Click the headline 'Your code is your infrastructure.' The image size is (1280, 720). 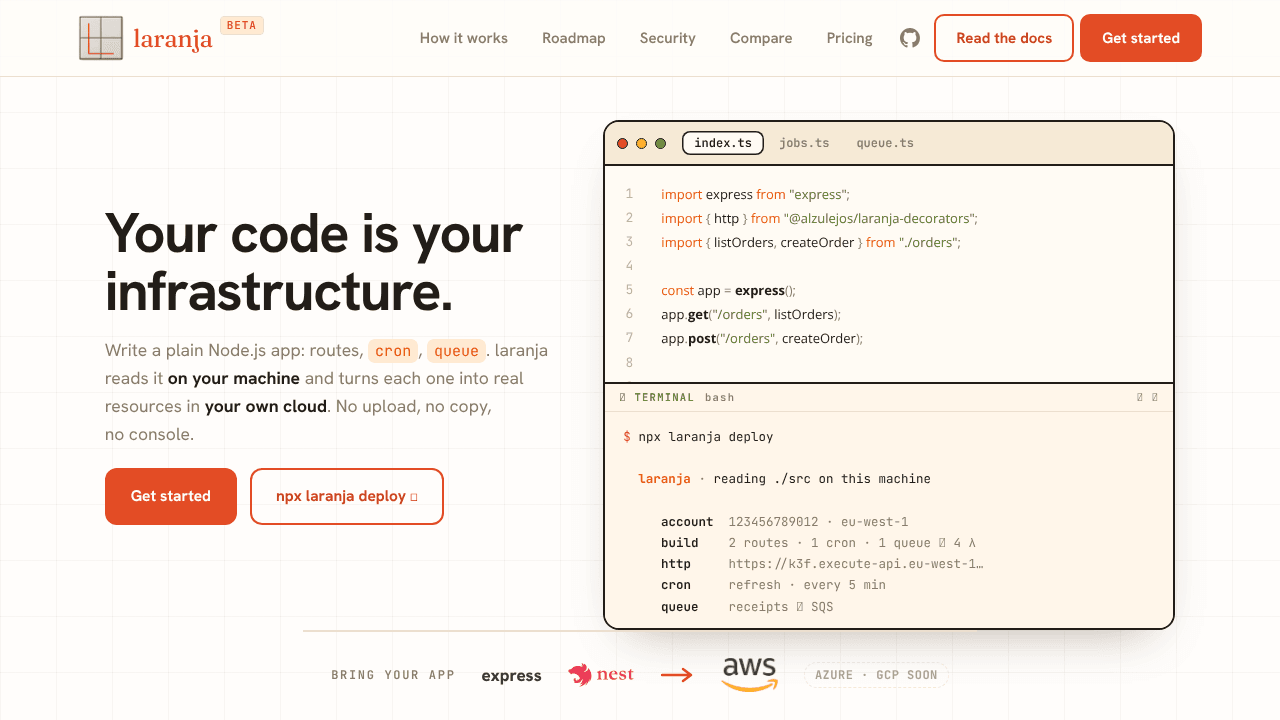click(314, 262)
